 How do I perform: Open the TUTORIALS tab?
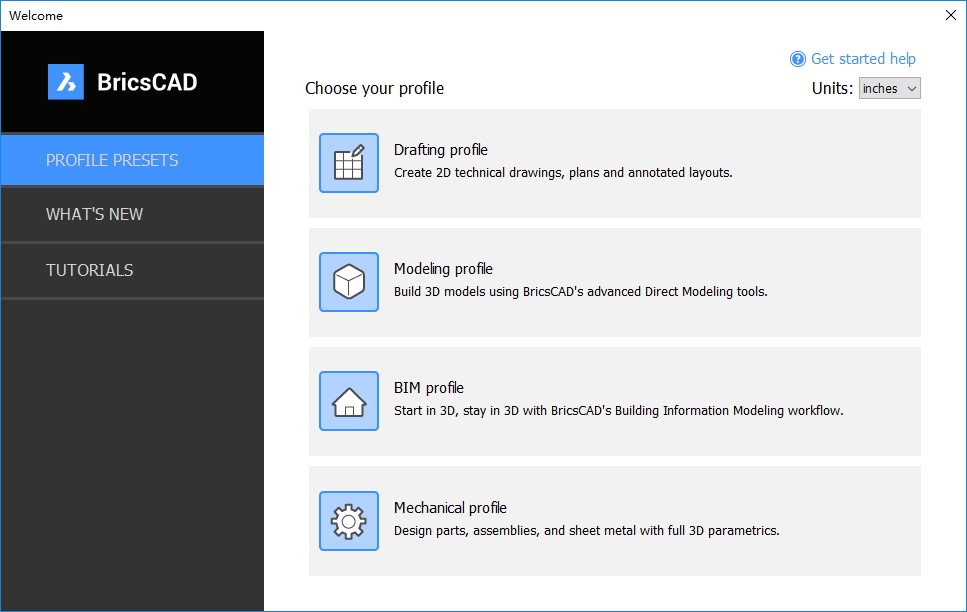(133, 270)
